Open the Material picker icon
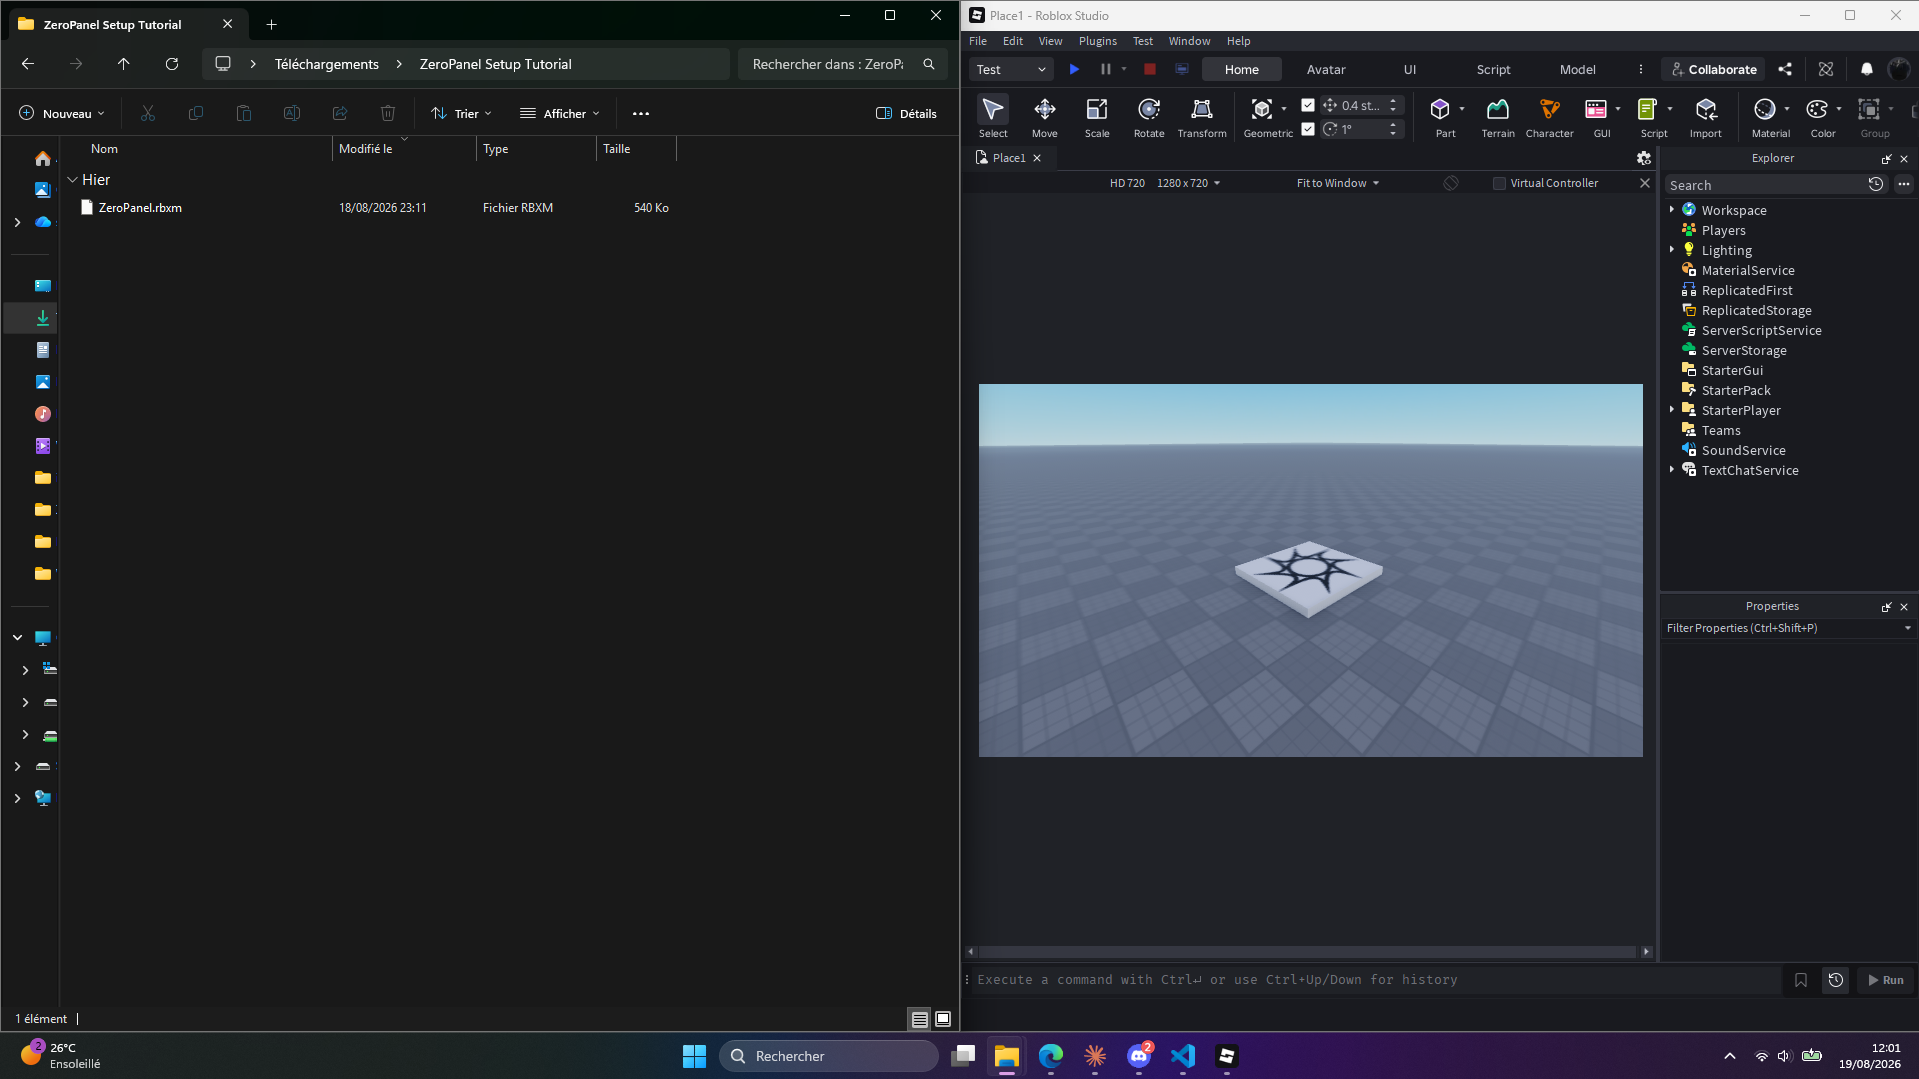Viewport: 1919px width, 1079px height. point(1765,109)
